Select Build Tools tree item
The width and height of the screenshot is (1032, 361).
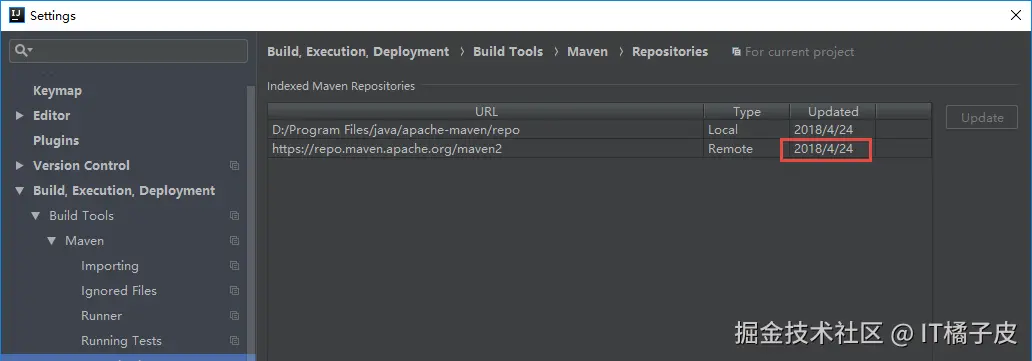(x=82, y=215)
